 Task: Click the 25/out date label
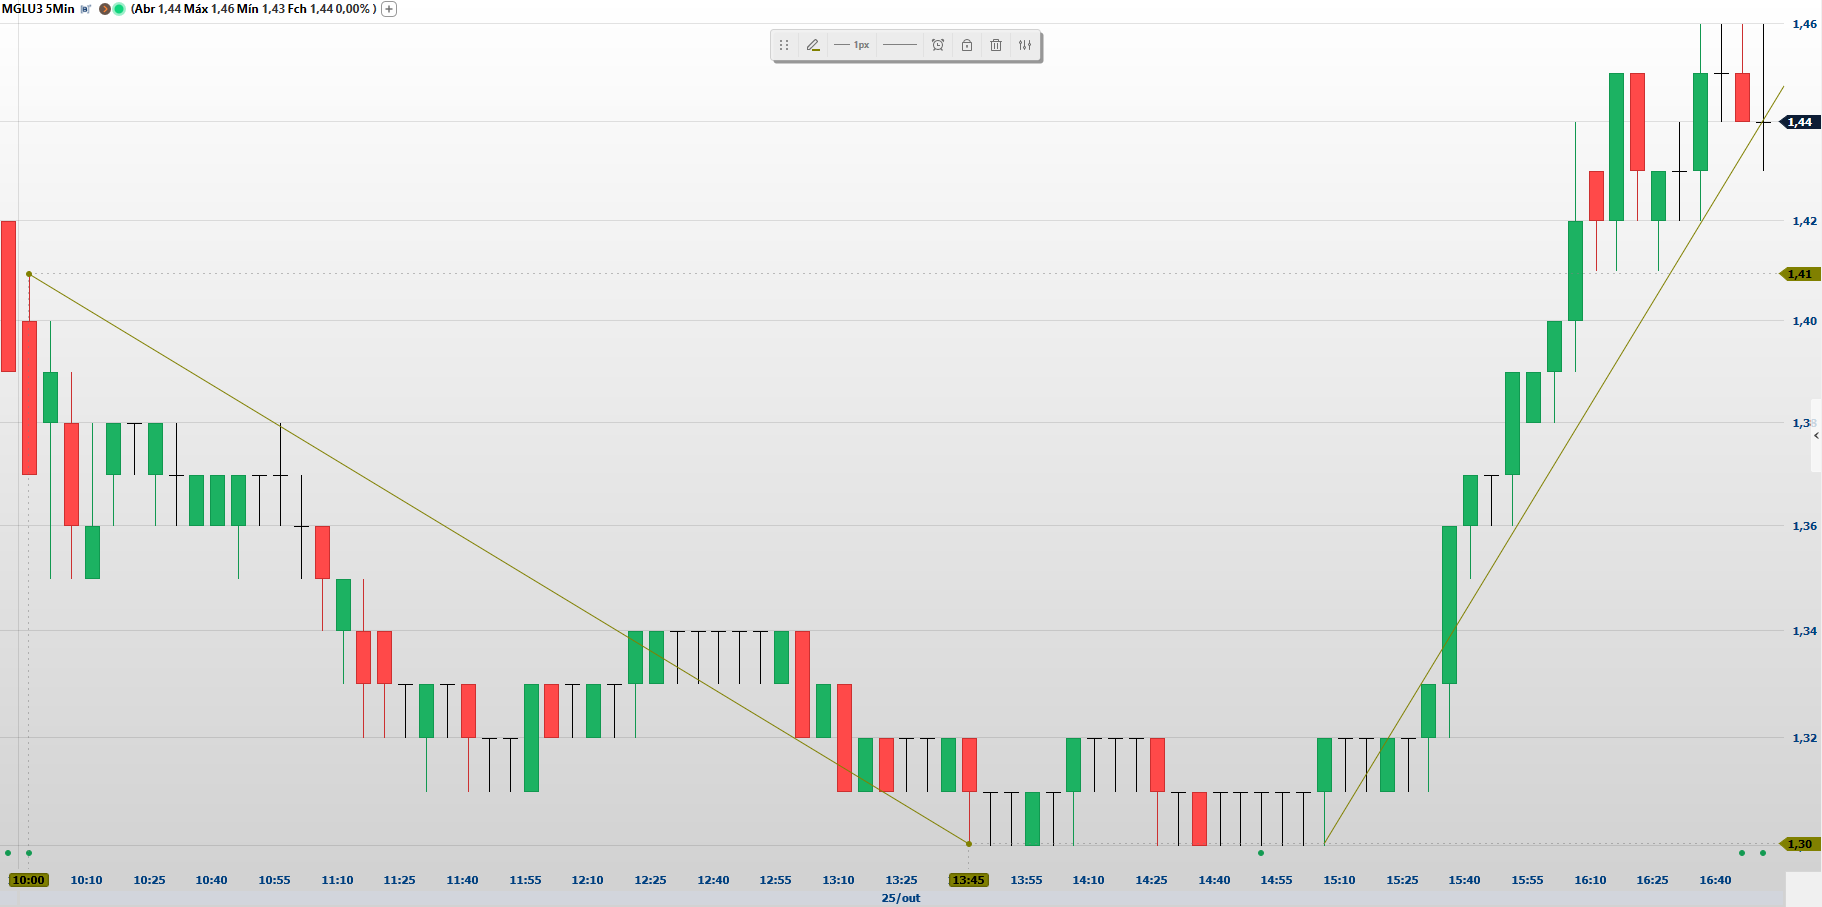900,898
